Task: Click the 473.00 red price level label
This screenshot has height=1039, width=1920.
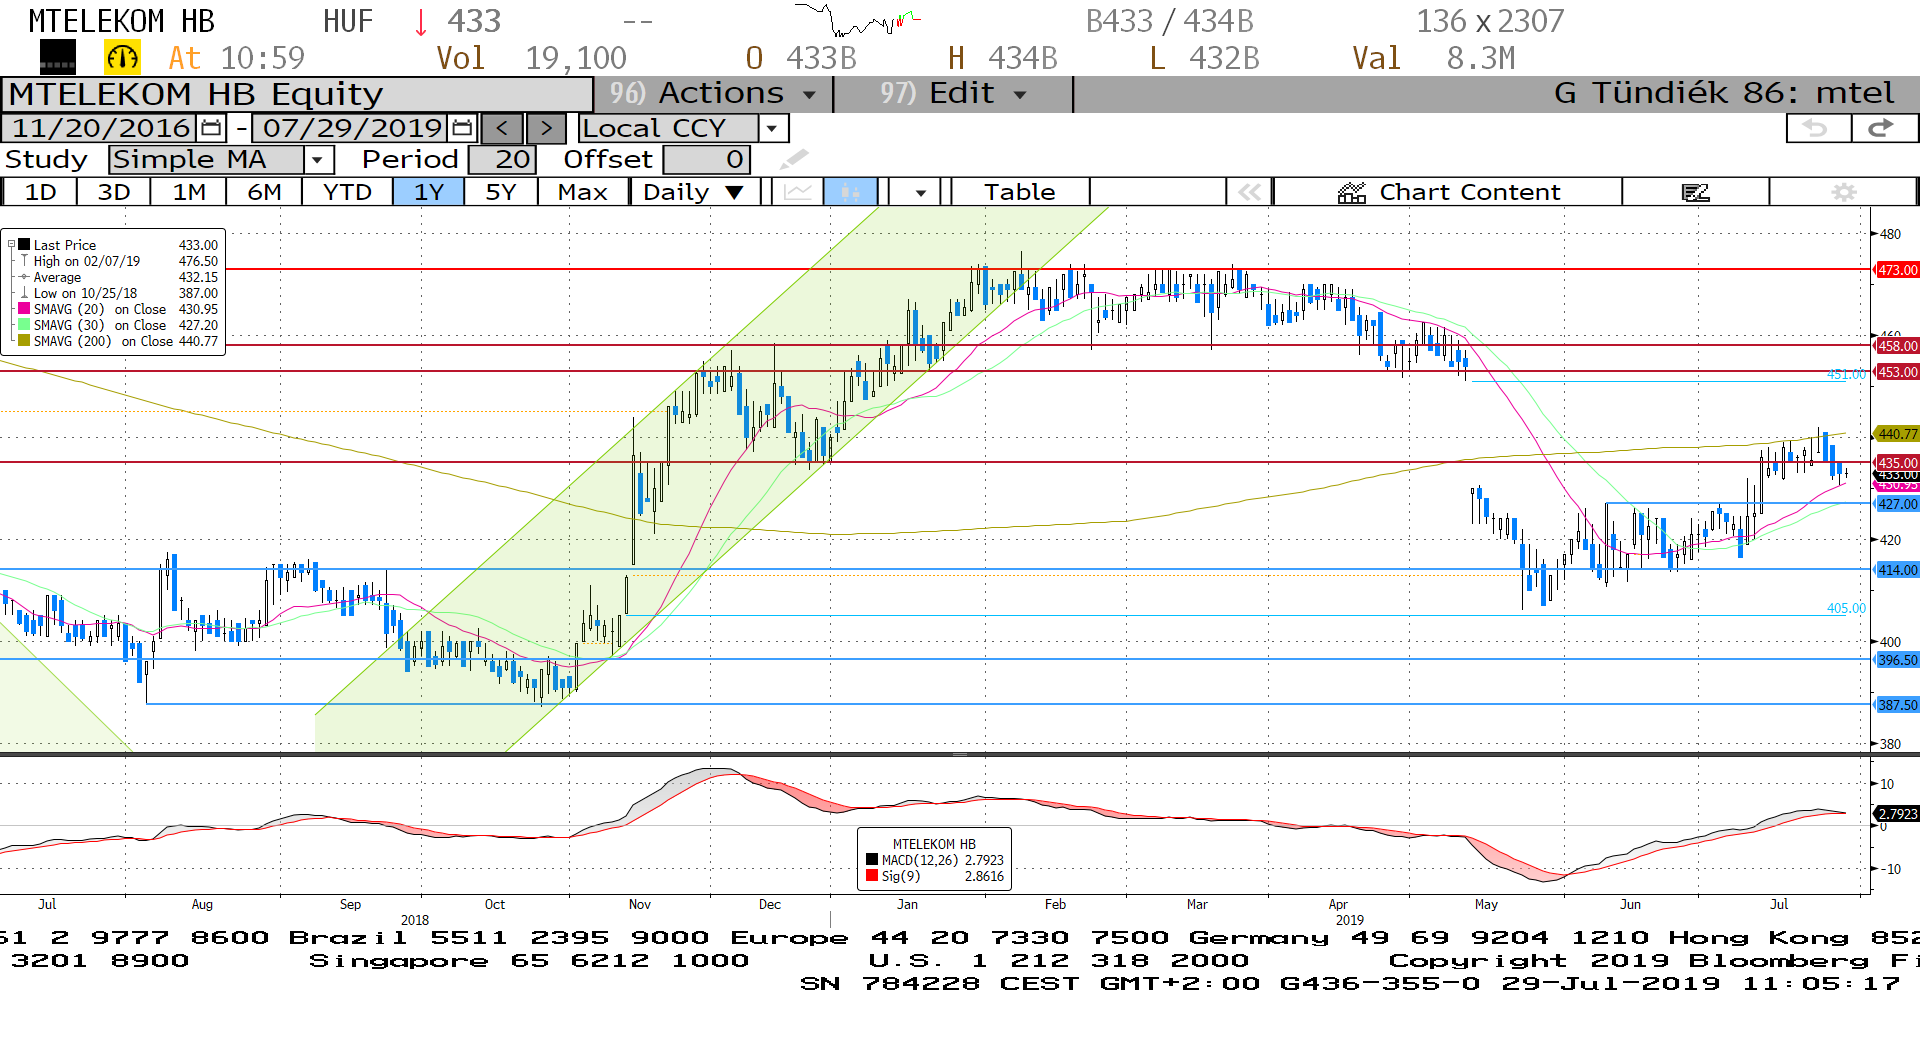Action: tap(1896, 270)
